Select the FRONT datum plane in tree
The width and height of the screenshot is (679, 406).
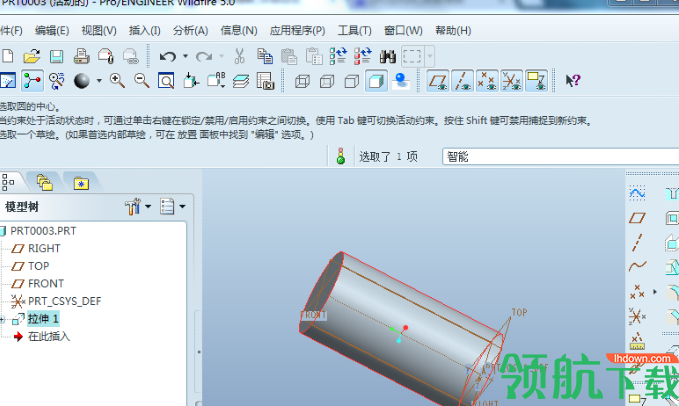pos(46,284)
